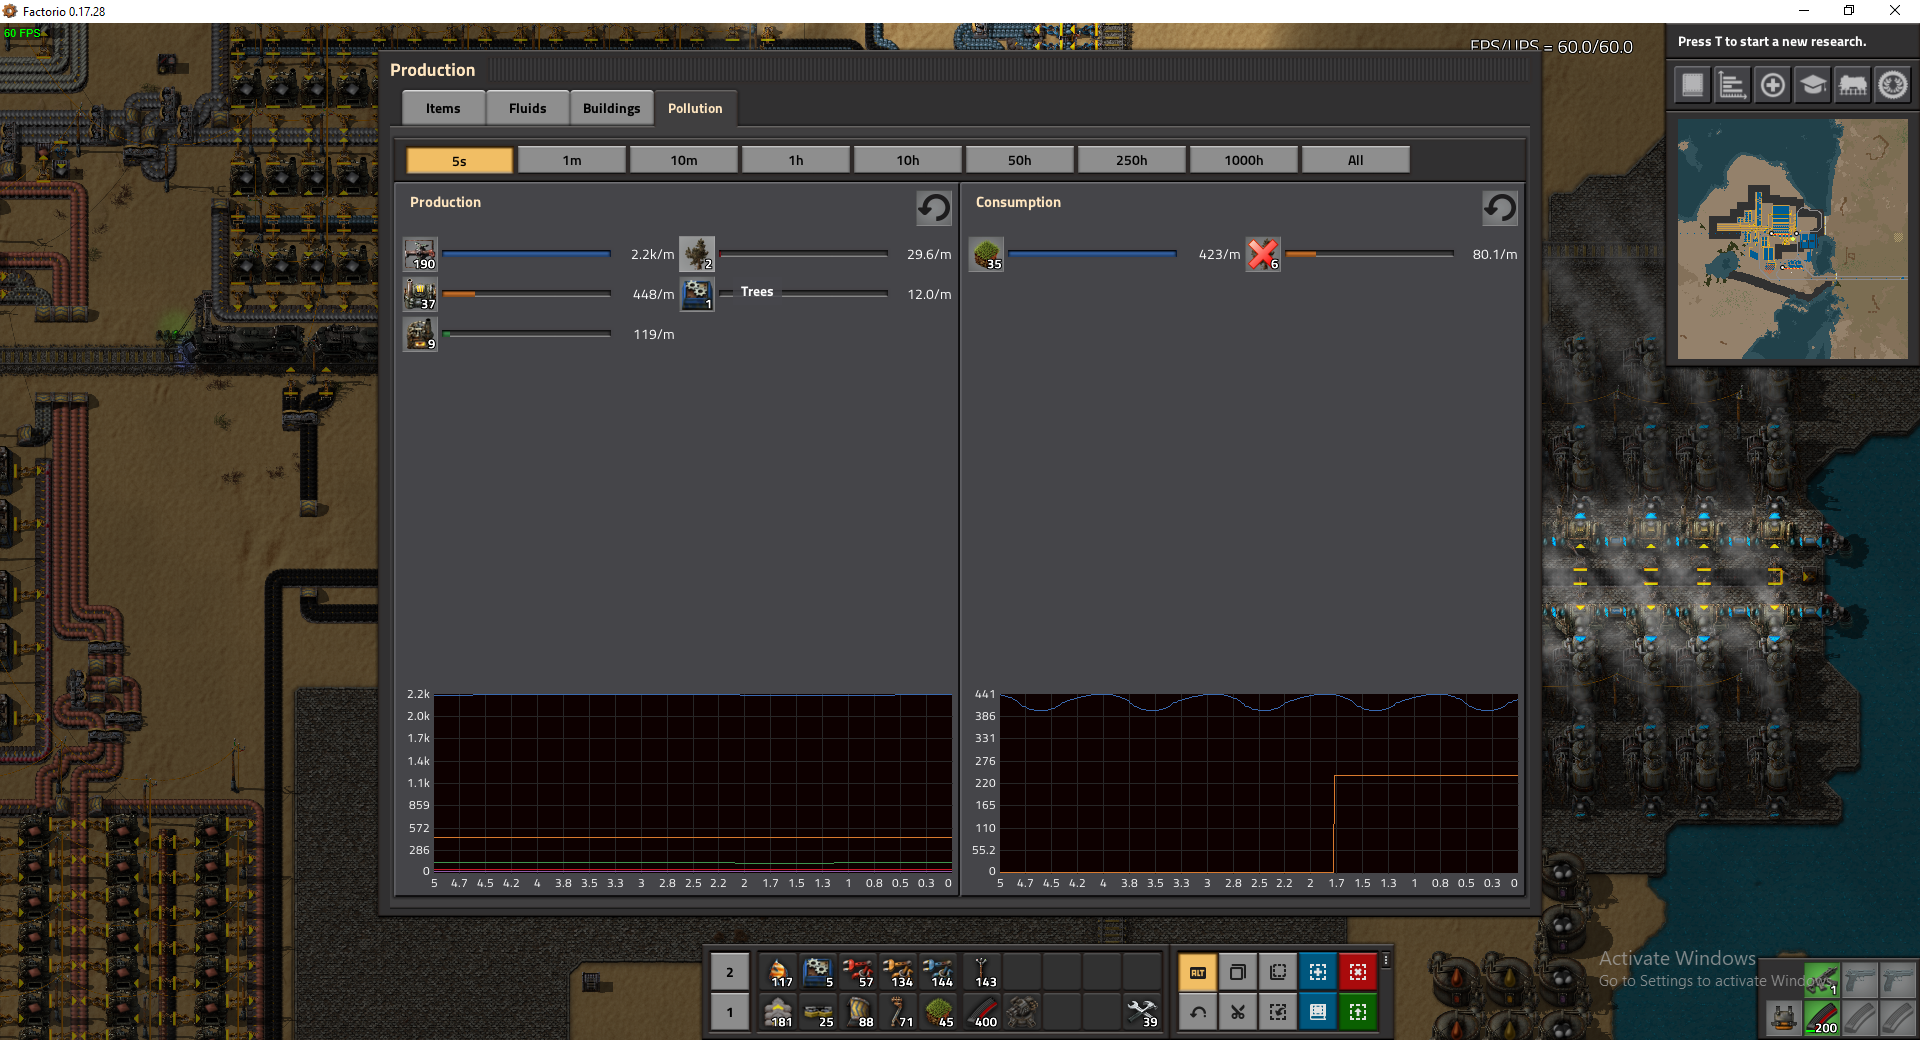The height and width of the screenshot is (1040, 1920).
Task: Open the research graduation cap button
Action: pos(1812,85)
